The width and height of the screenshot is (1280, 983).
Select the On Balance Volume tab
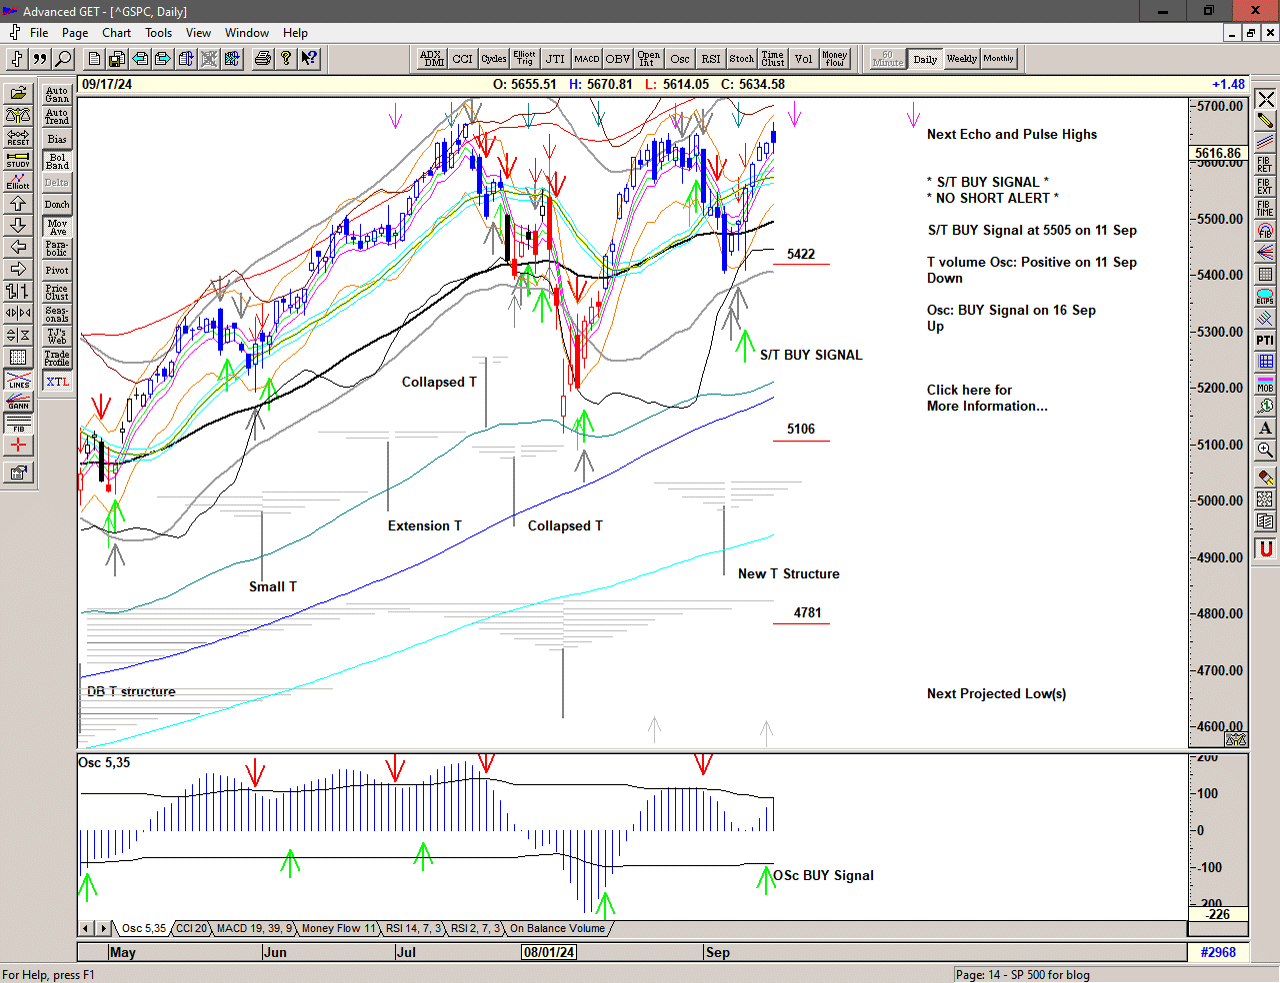(557, 928)
